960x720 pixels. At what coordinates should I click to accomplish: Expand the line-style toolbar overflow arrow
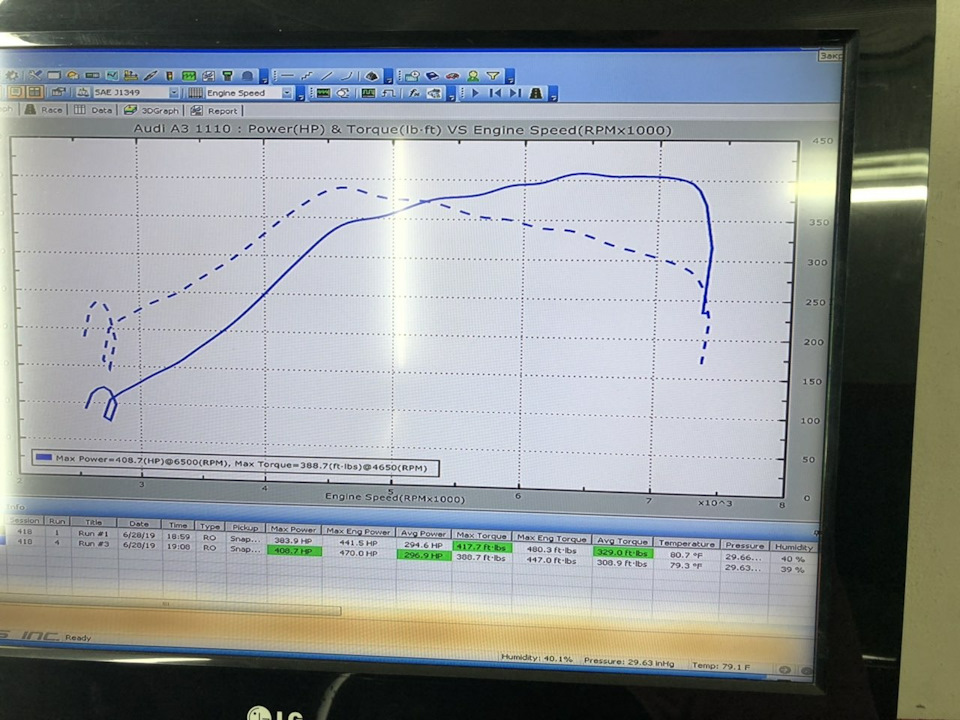pos(388,78)
